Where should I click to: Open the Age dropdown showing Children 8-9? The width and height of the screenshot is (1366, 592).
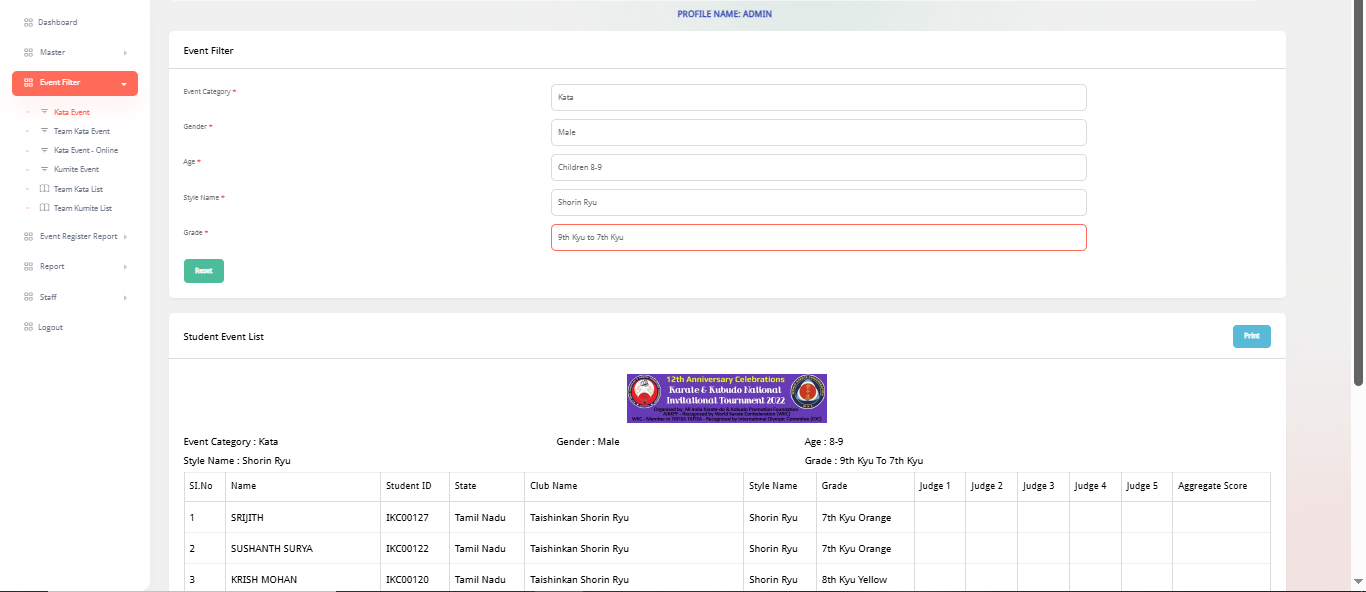click(x=818, y=167)
